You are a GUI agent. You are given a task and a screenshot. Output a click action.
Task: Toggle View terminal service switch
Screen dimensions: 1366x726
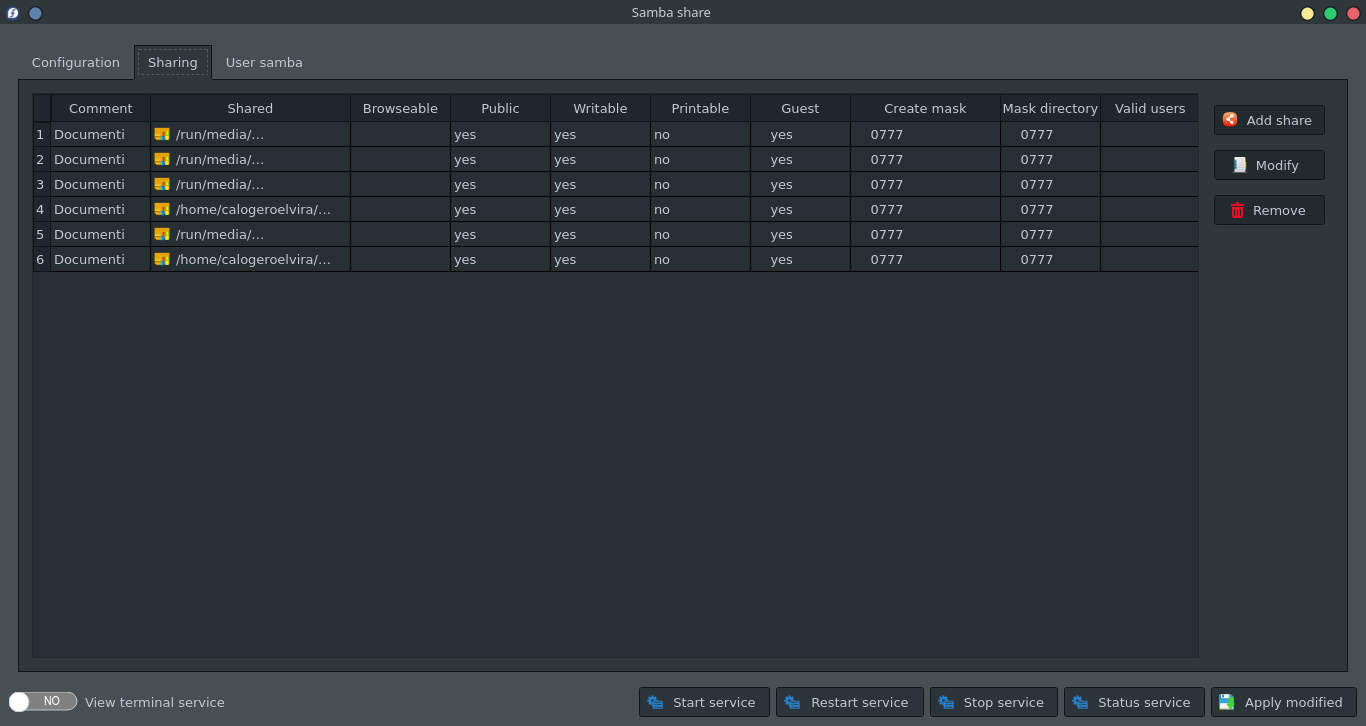(43, 701)
